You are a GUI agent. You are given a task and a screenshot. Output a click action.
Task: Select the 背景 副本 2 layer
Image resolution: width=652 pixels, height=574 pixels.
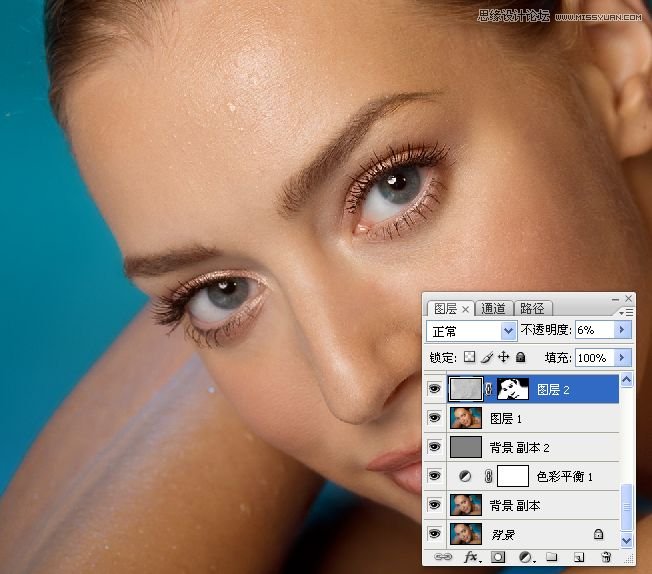pos(533,447)
